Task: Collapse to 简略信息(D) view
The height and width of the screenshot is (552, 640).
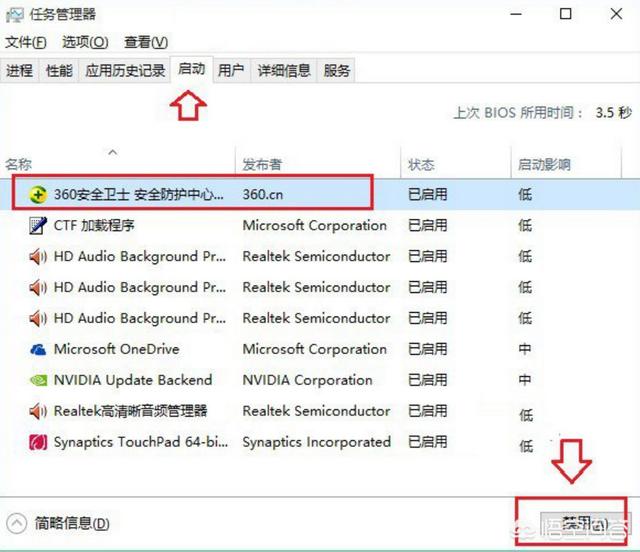Action: [58, 523]
